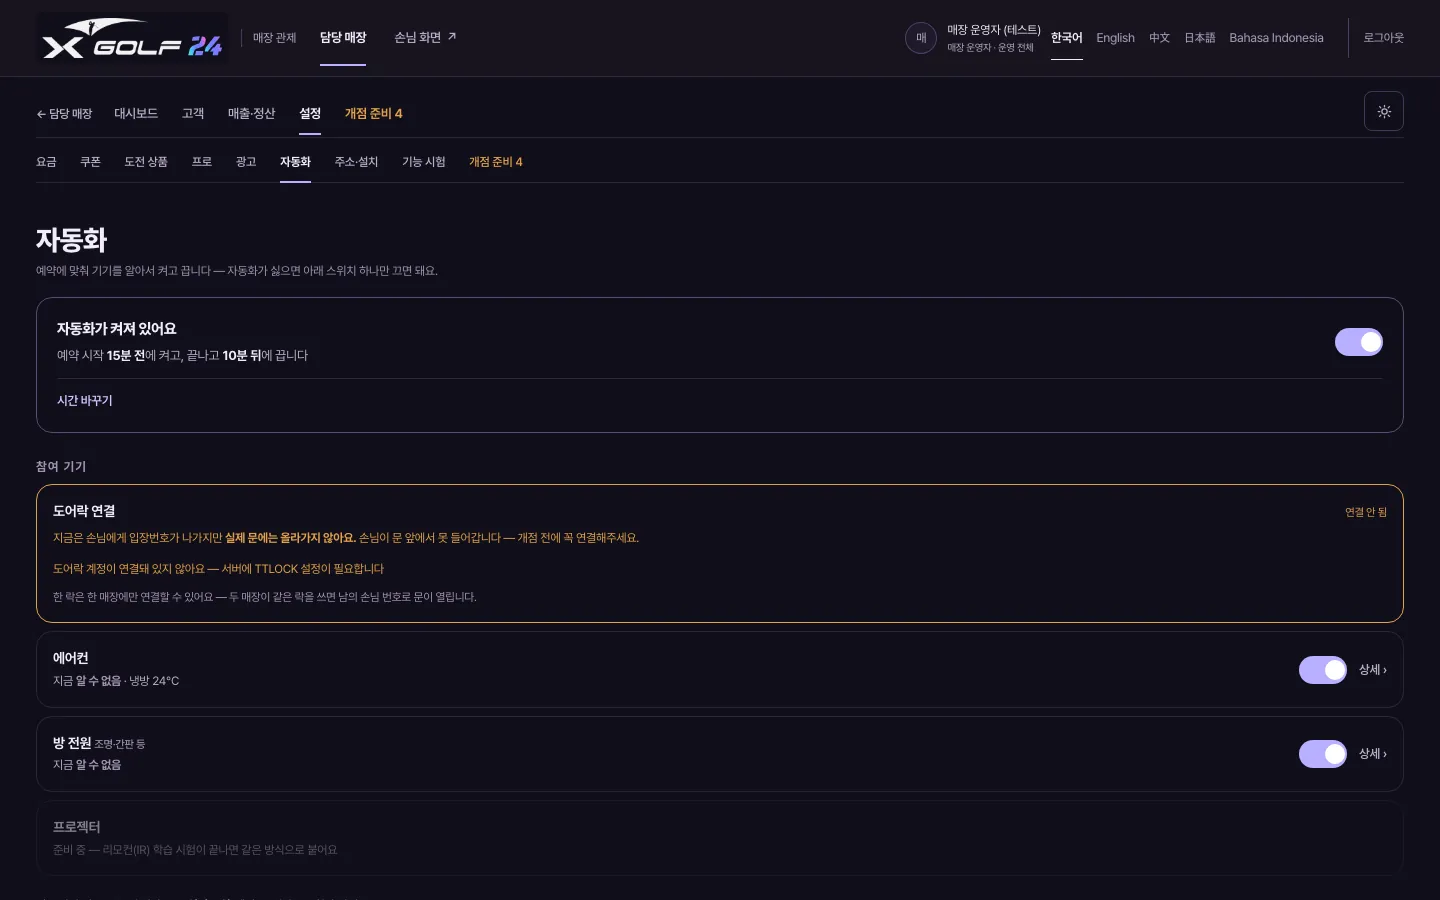Viewport: 1440px width, 900px height.
Task: Click the 도어락 연결 card title
Action: tap(84, 511)
